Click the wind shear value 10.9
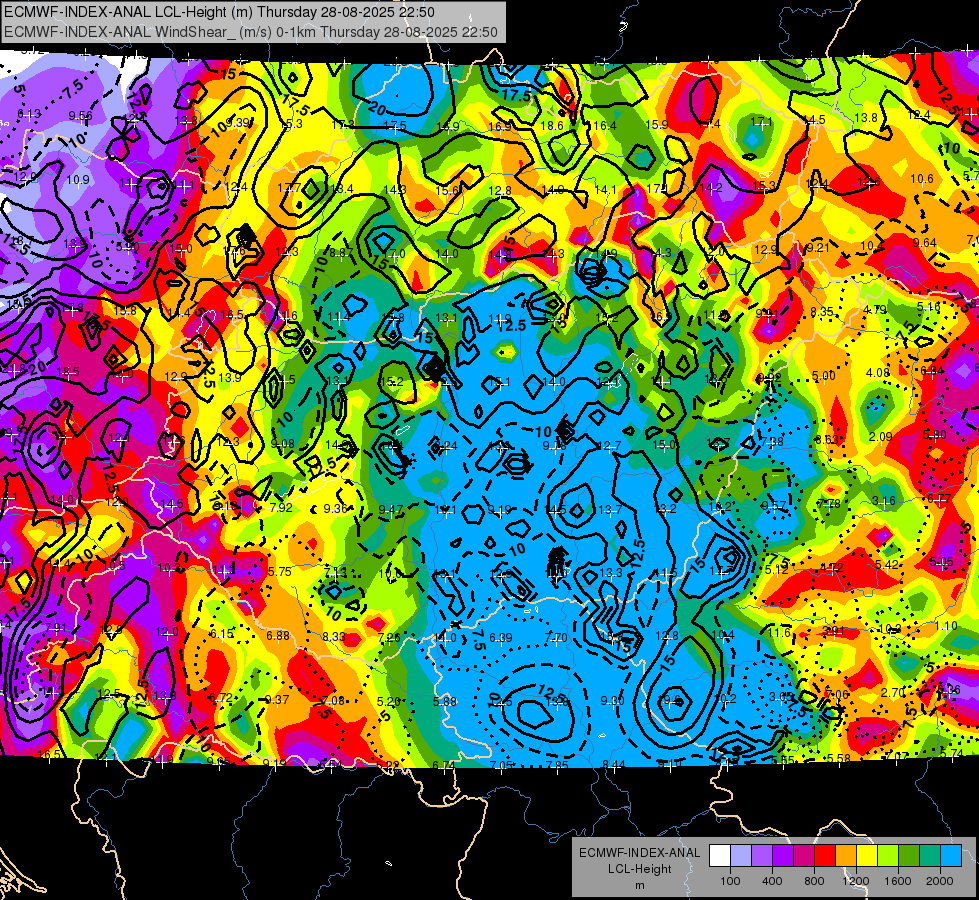The image size is (979, 900). [x=78, y=180]
